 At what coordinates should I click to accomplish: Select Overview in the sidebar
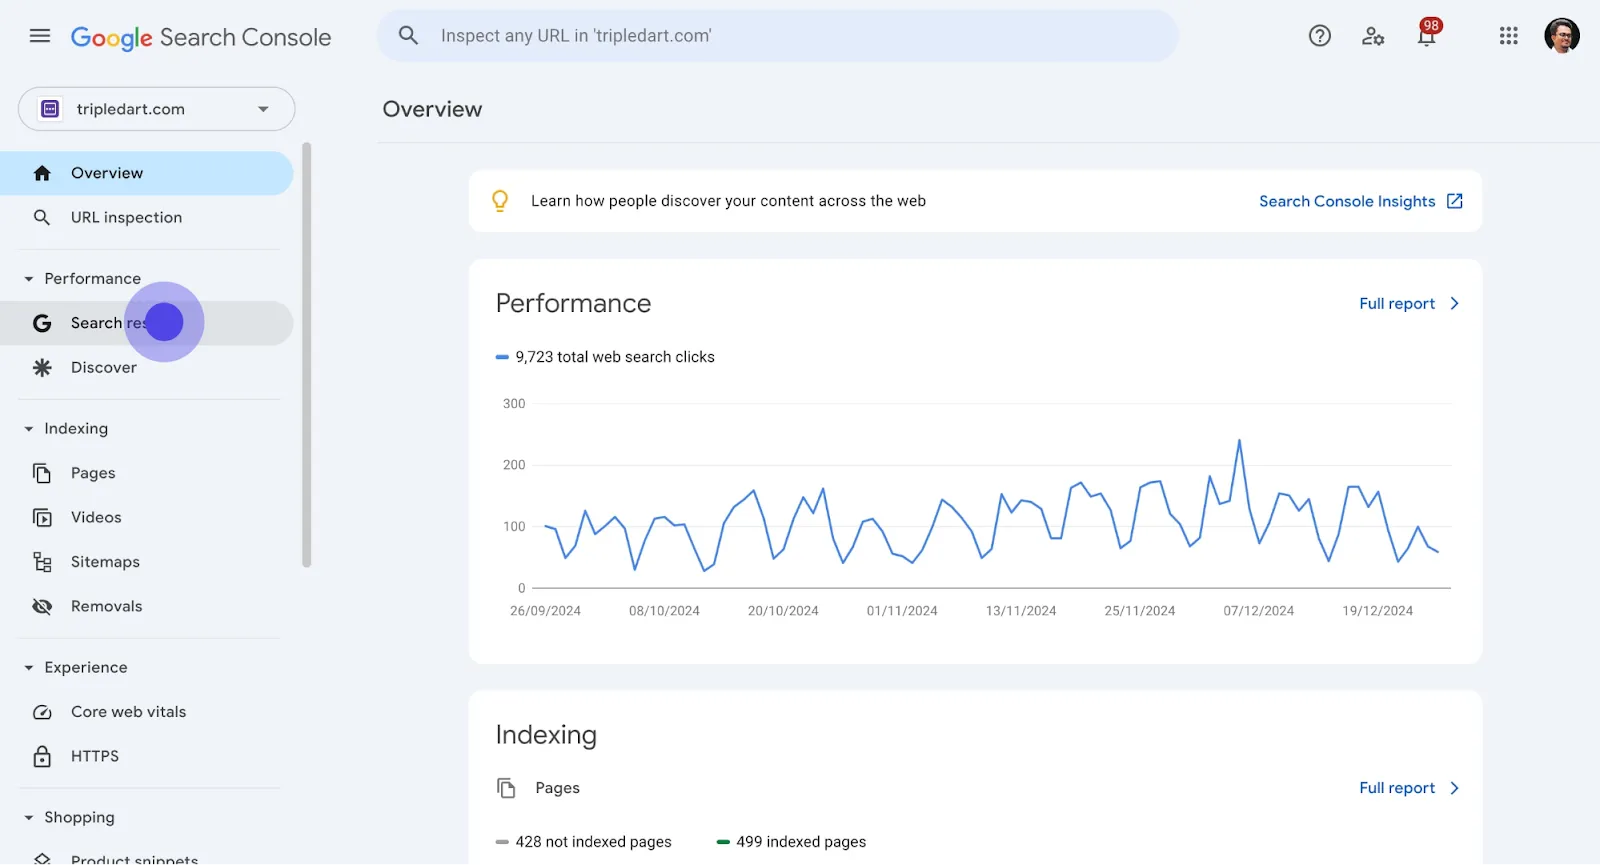(147, 173)
